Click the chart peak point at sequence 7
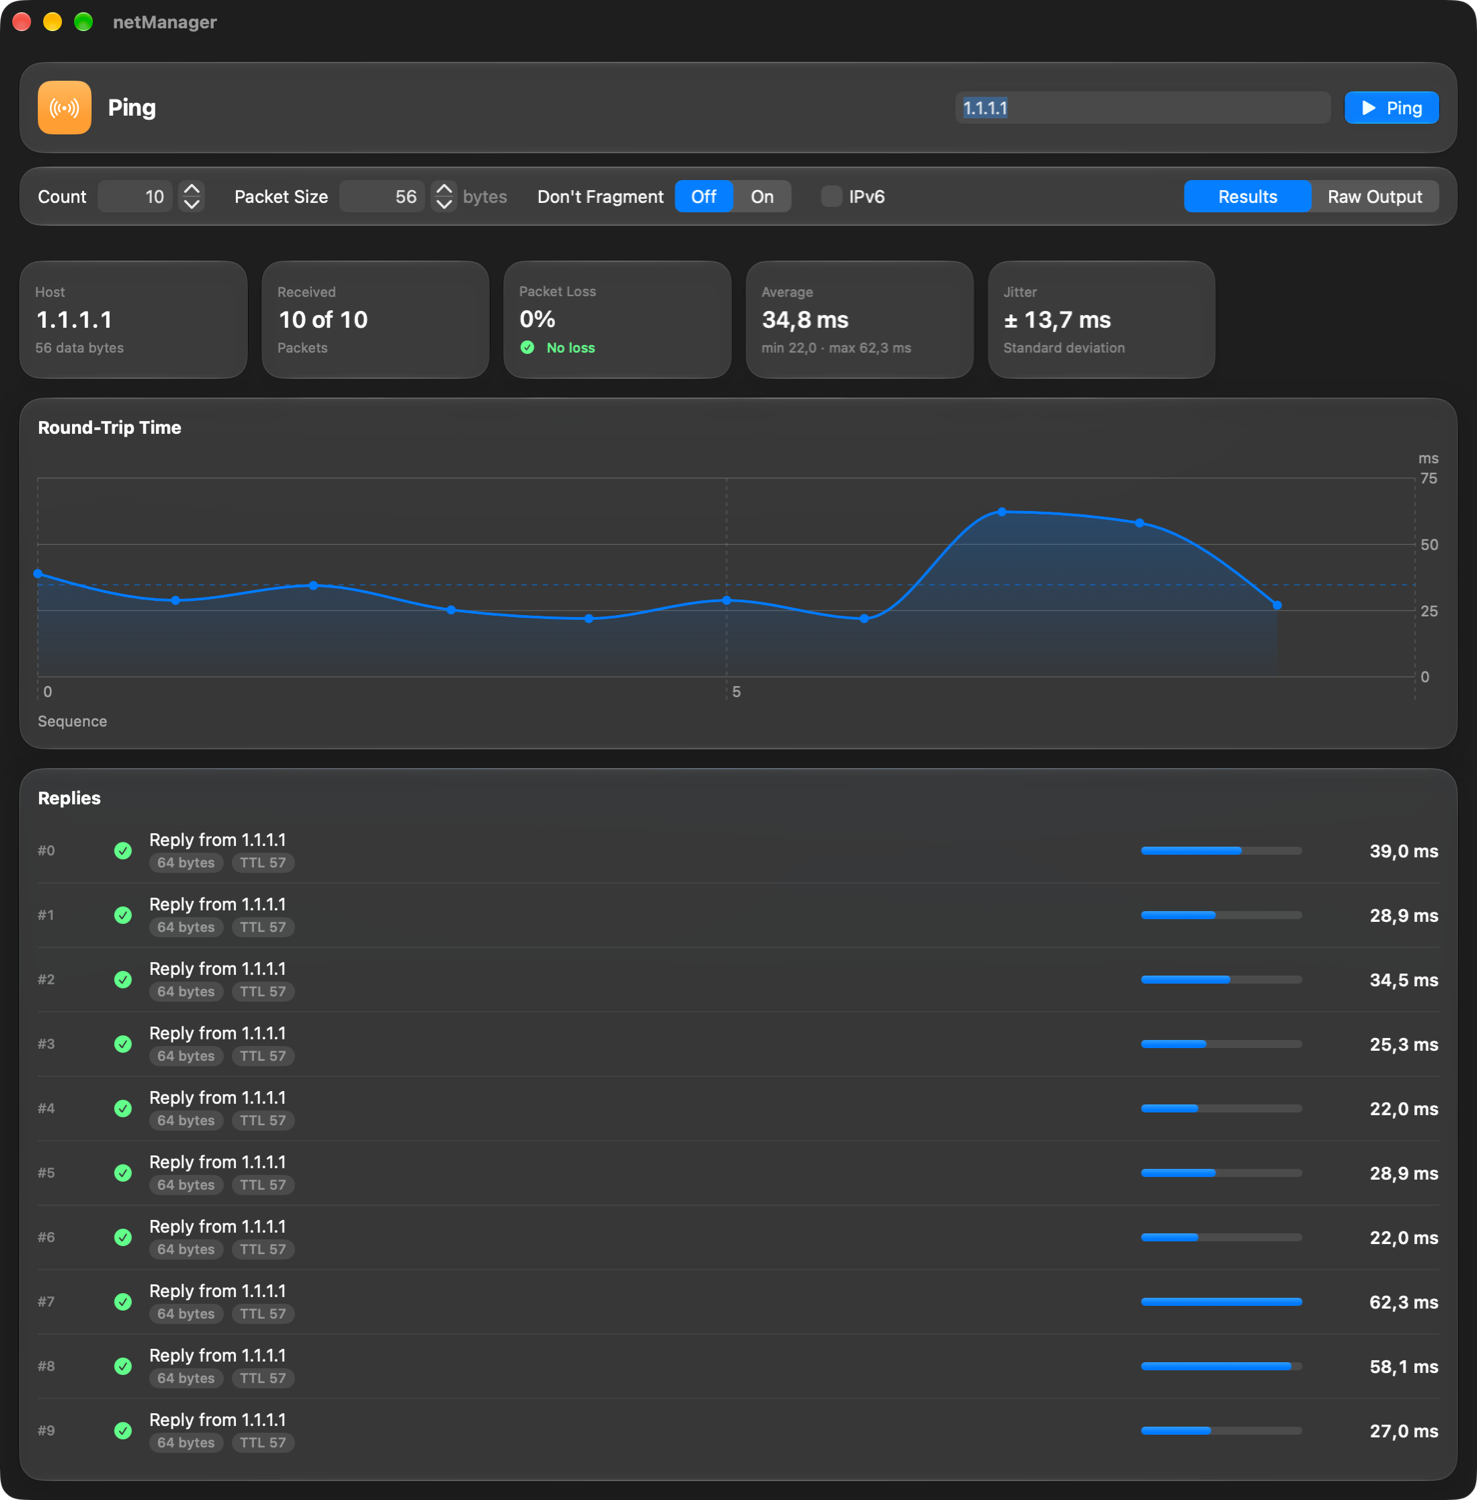This screenshot has width=1477, height=1500. coord(1002,512)
